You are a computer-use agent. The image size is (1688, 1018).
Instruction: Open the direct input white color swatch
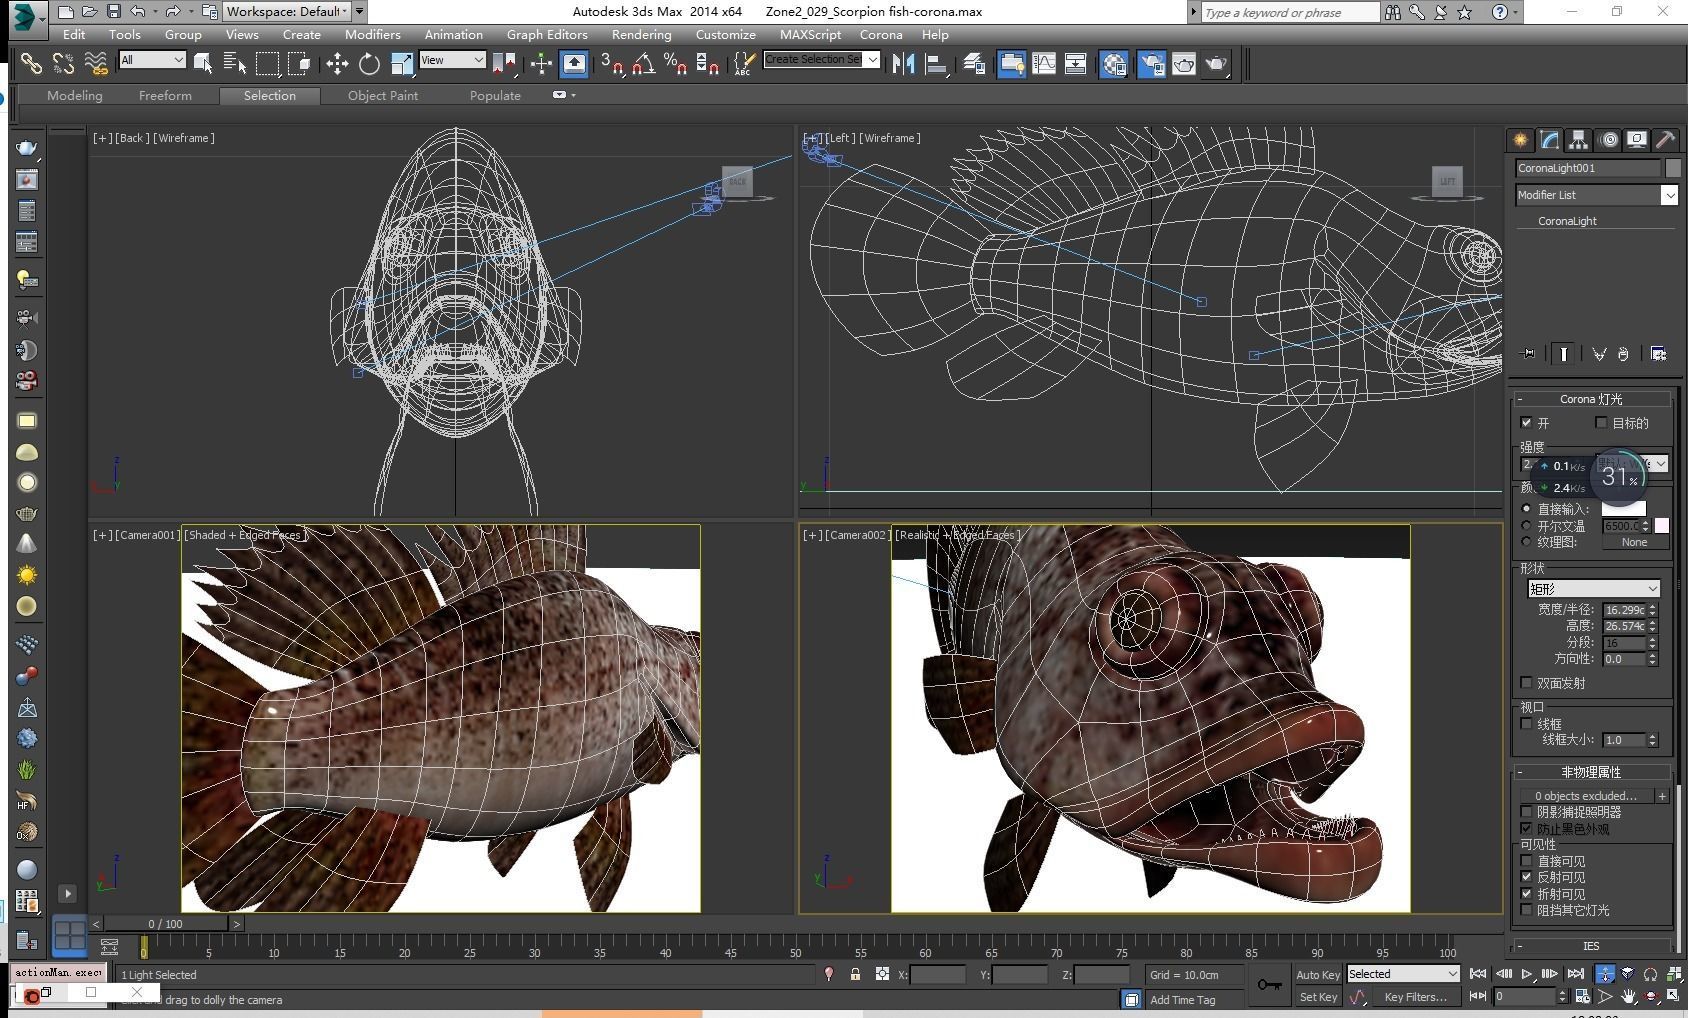(1623, 509)
